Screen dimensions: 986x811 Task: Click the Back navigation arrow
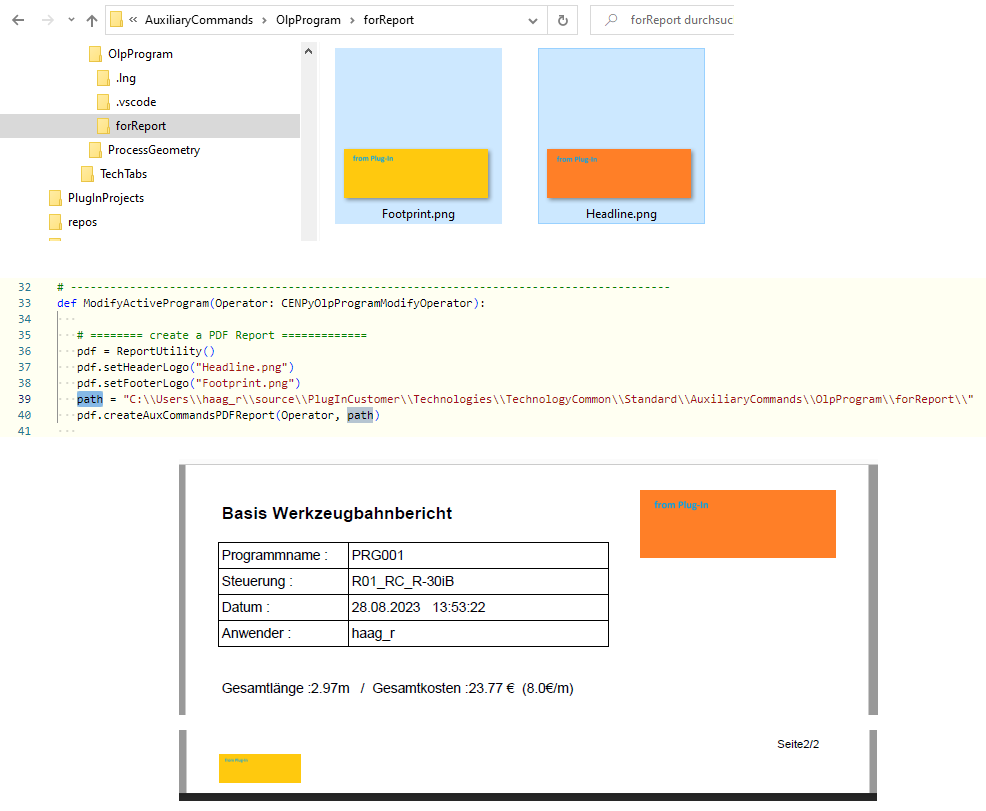click(17, 20)
